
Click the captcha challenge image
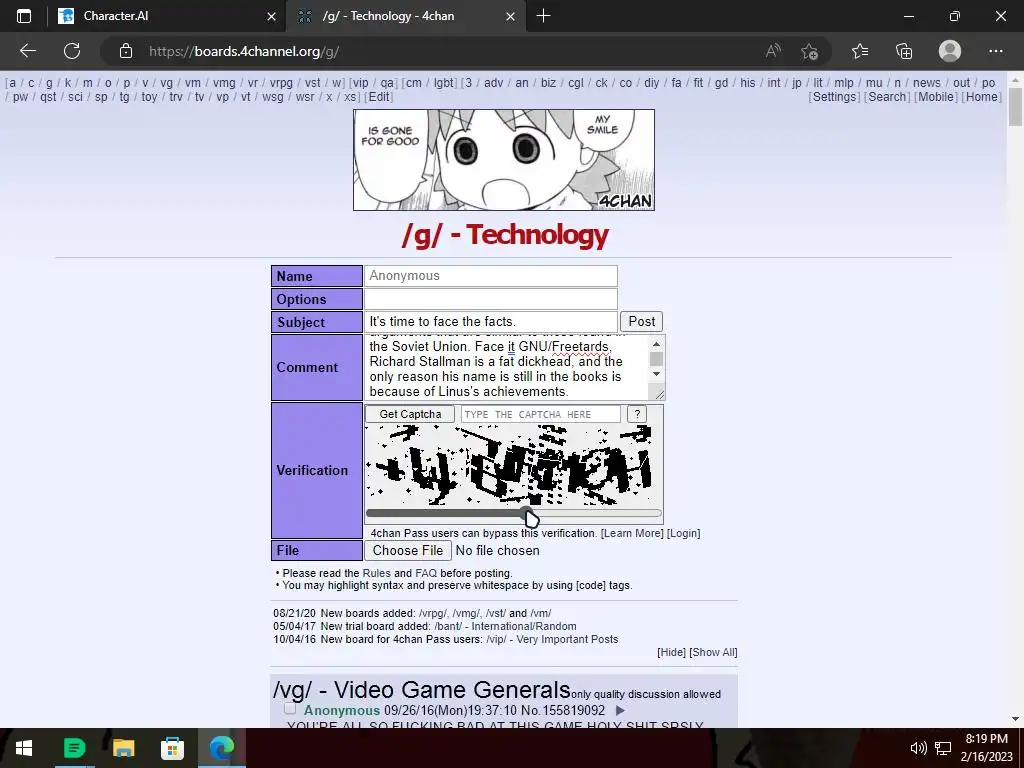pyautogui.click(x=508, y=465)
